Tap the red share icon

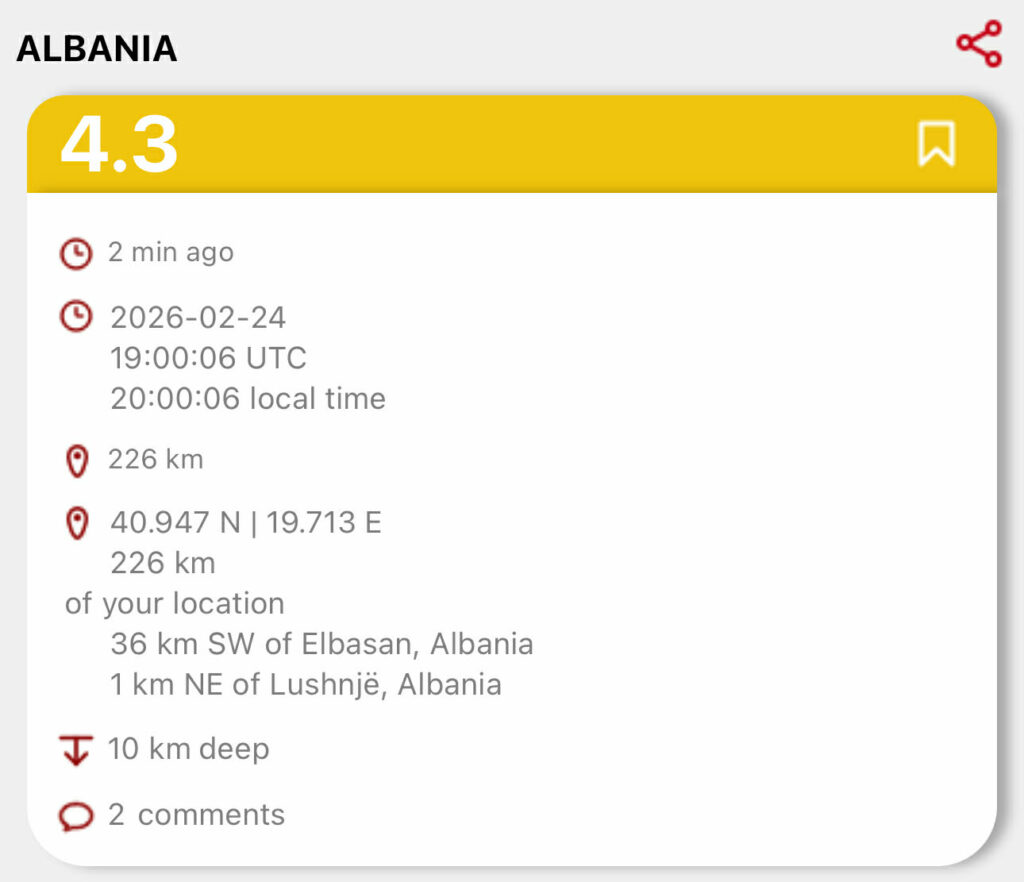[978, 44]
